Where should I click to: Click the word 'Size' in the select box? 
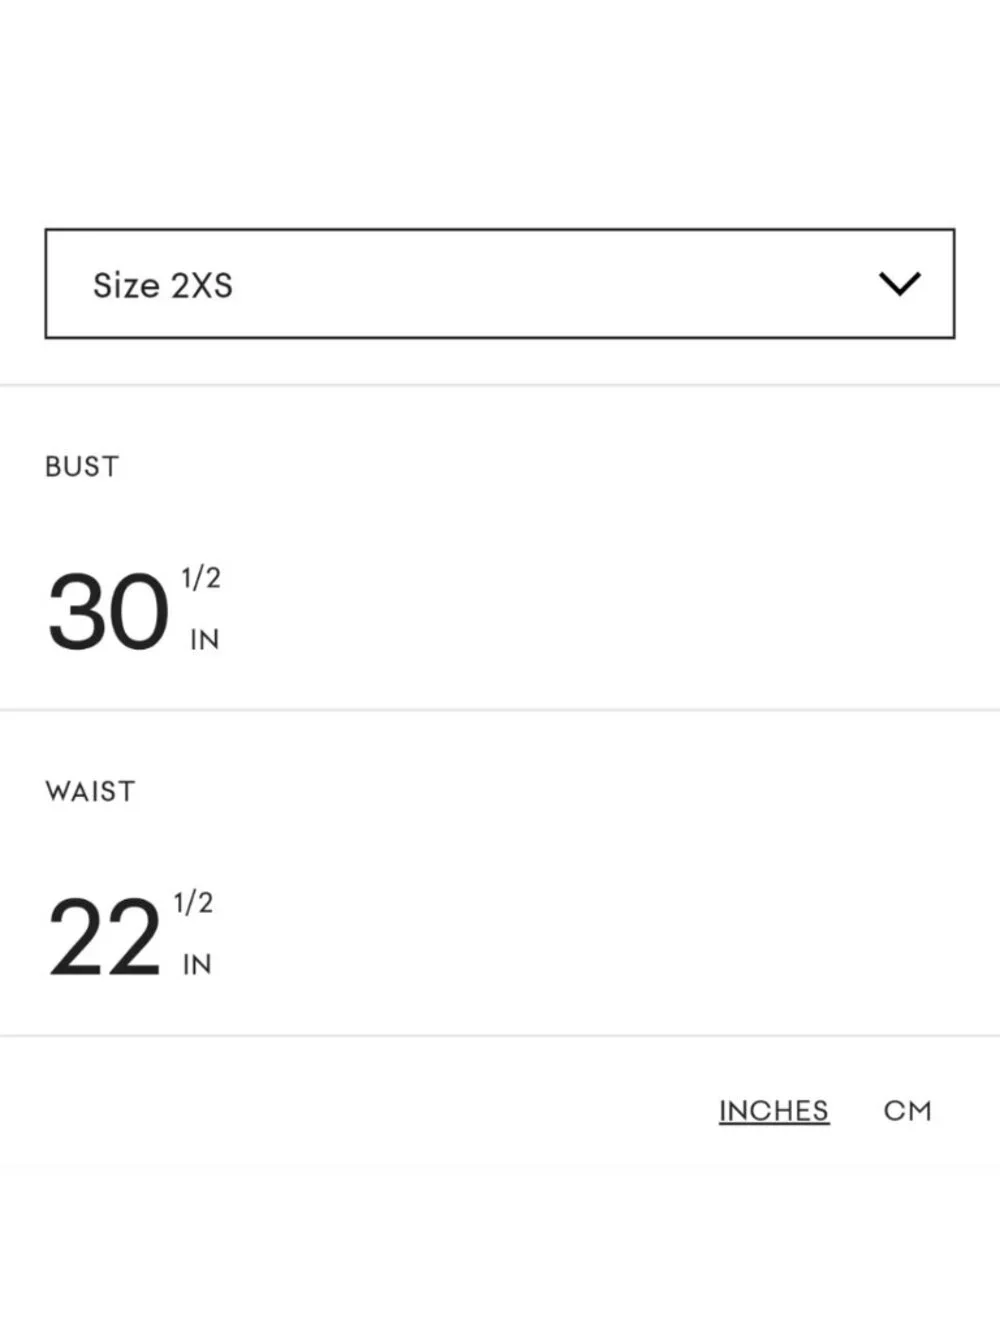[127, 285]
